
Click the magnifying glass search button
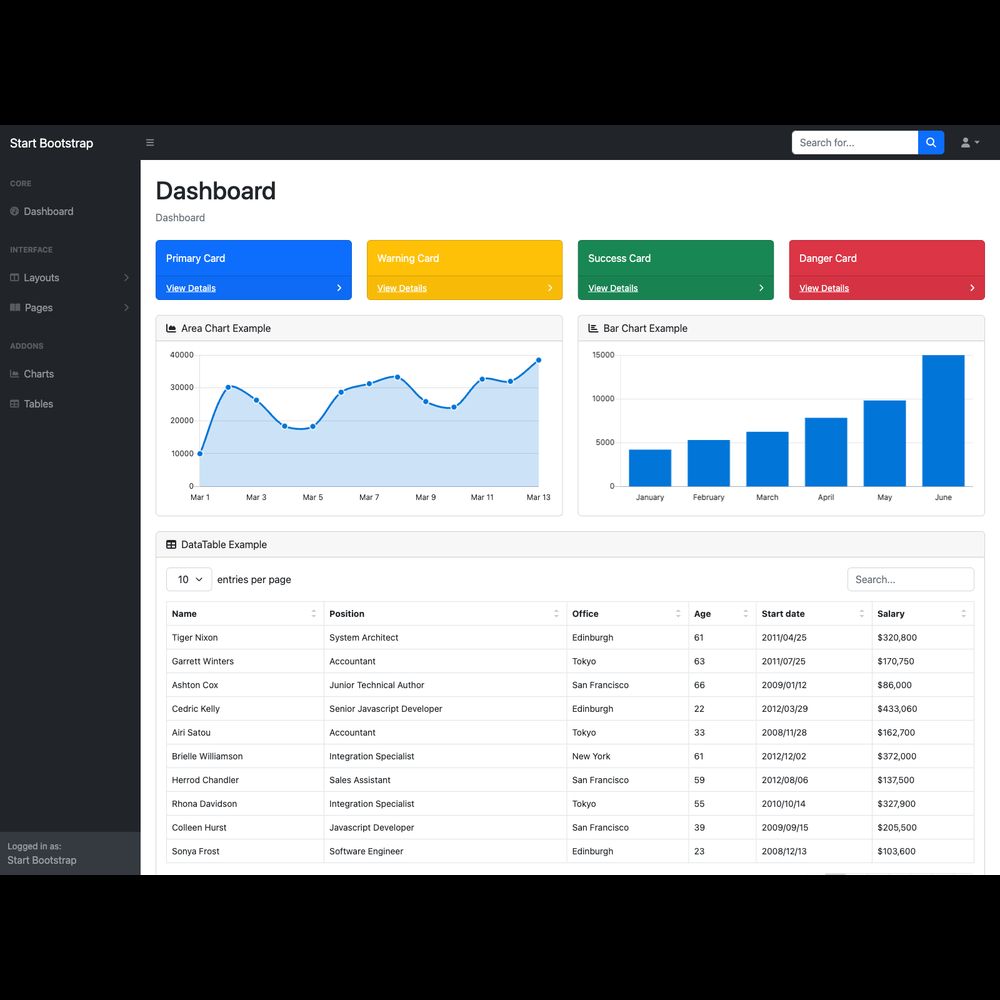coord(931,143)
